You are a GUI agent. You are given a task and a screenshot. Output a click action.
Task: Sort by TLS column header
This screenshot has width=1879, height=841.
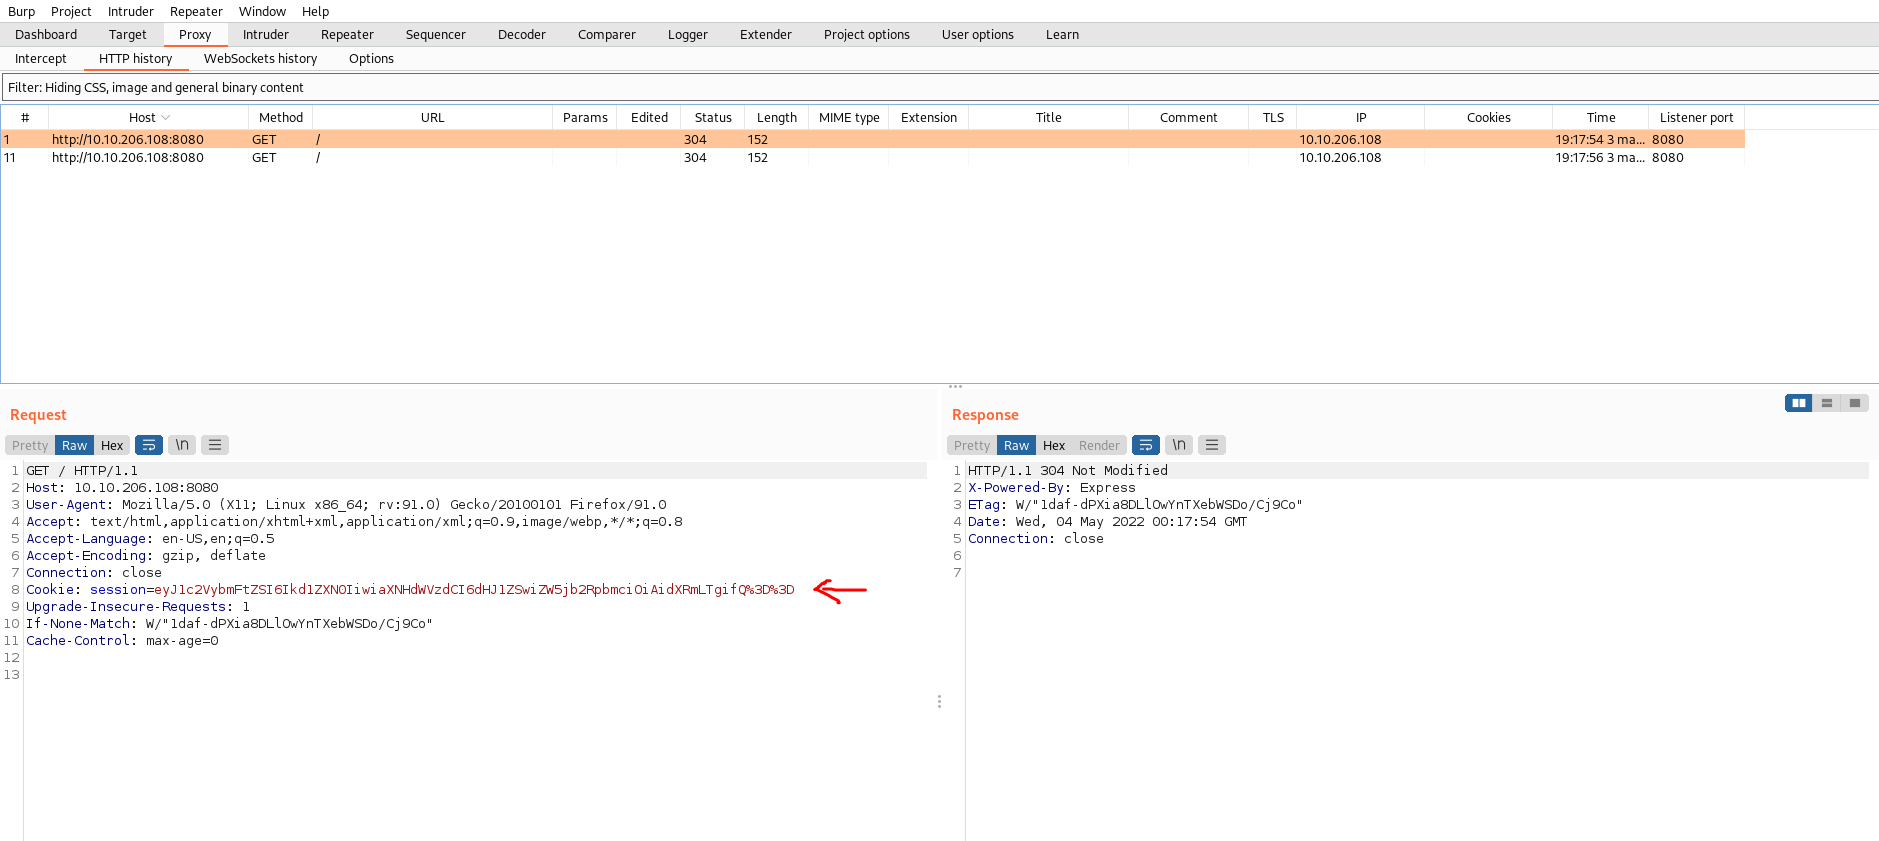tap(1273, 118)
